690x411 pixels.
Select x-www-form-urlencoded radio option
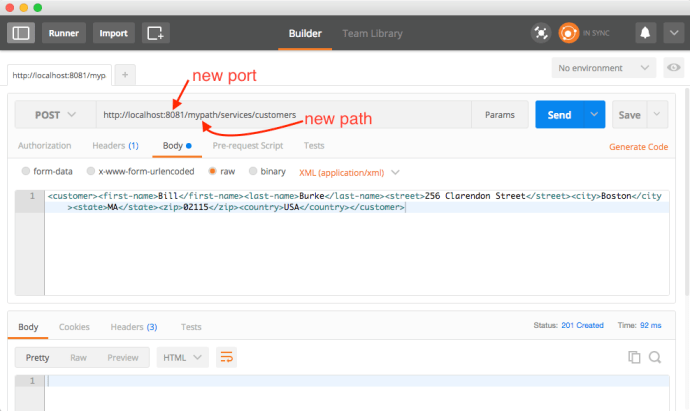[x=91, y=171]
